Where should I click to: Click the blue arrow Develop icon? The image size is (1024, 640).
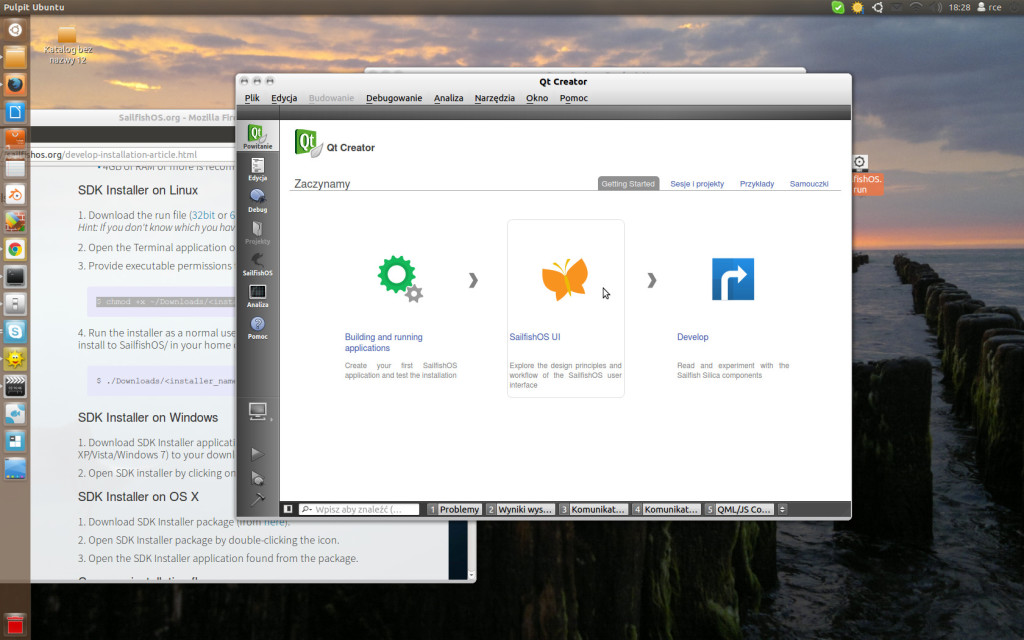(x=732, y=279)
